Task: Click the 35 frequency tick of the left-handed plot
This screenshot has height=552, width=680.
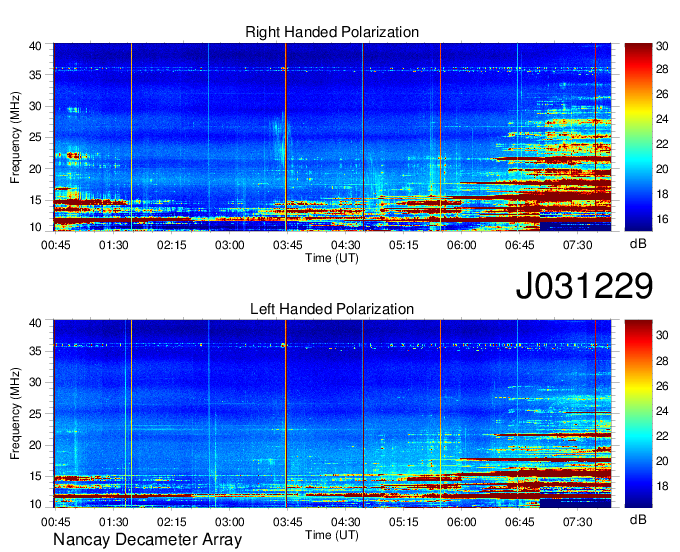Action: (35, 351)
